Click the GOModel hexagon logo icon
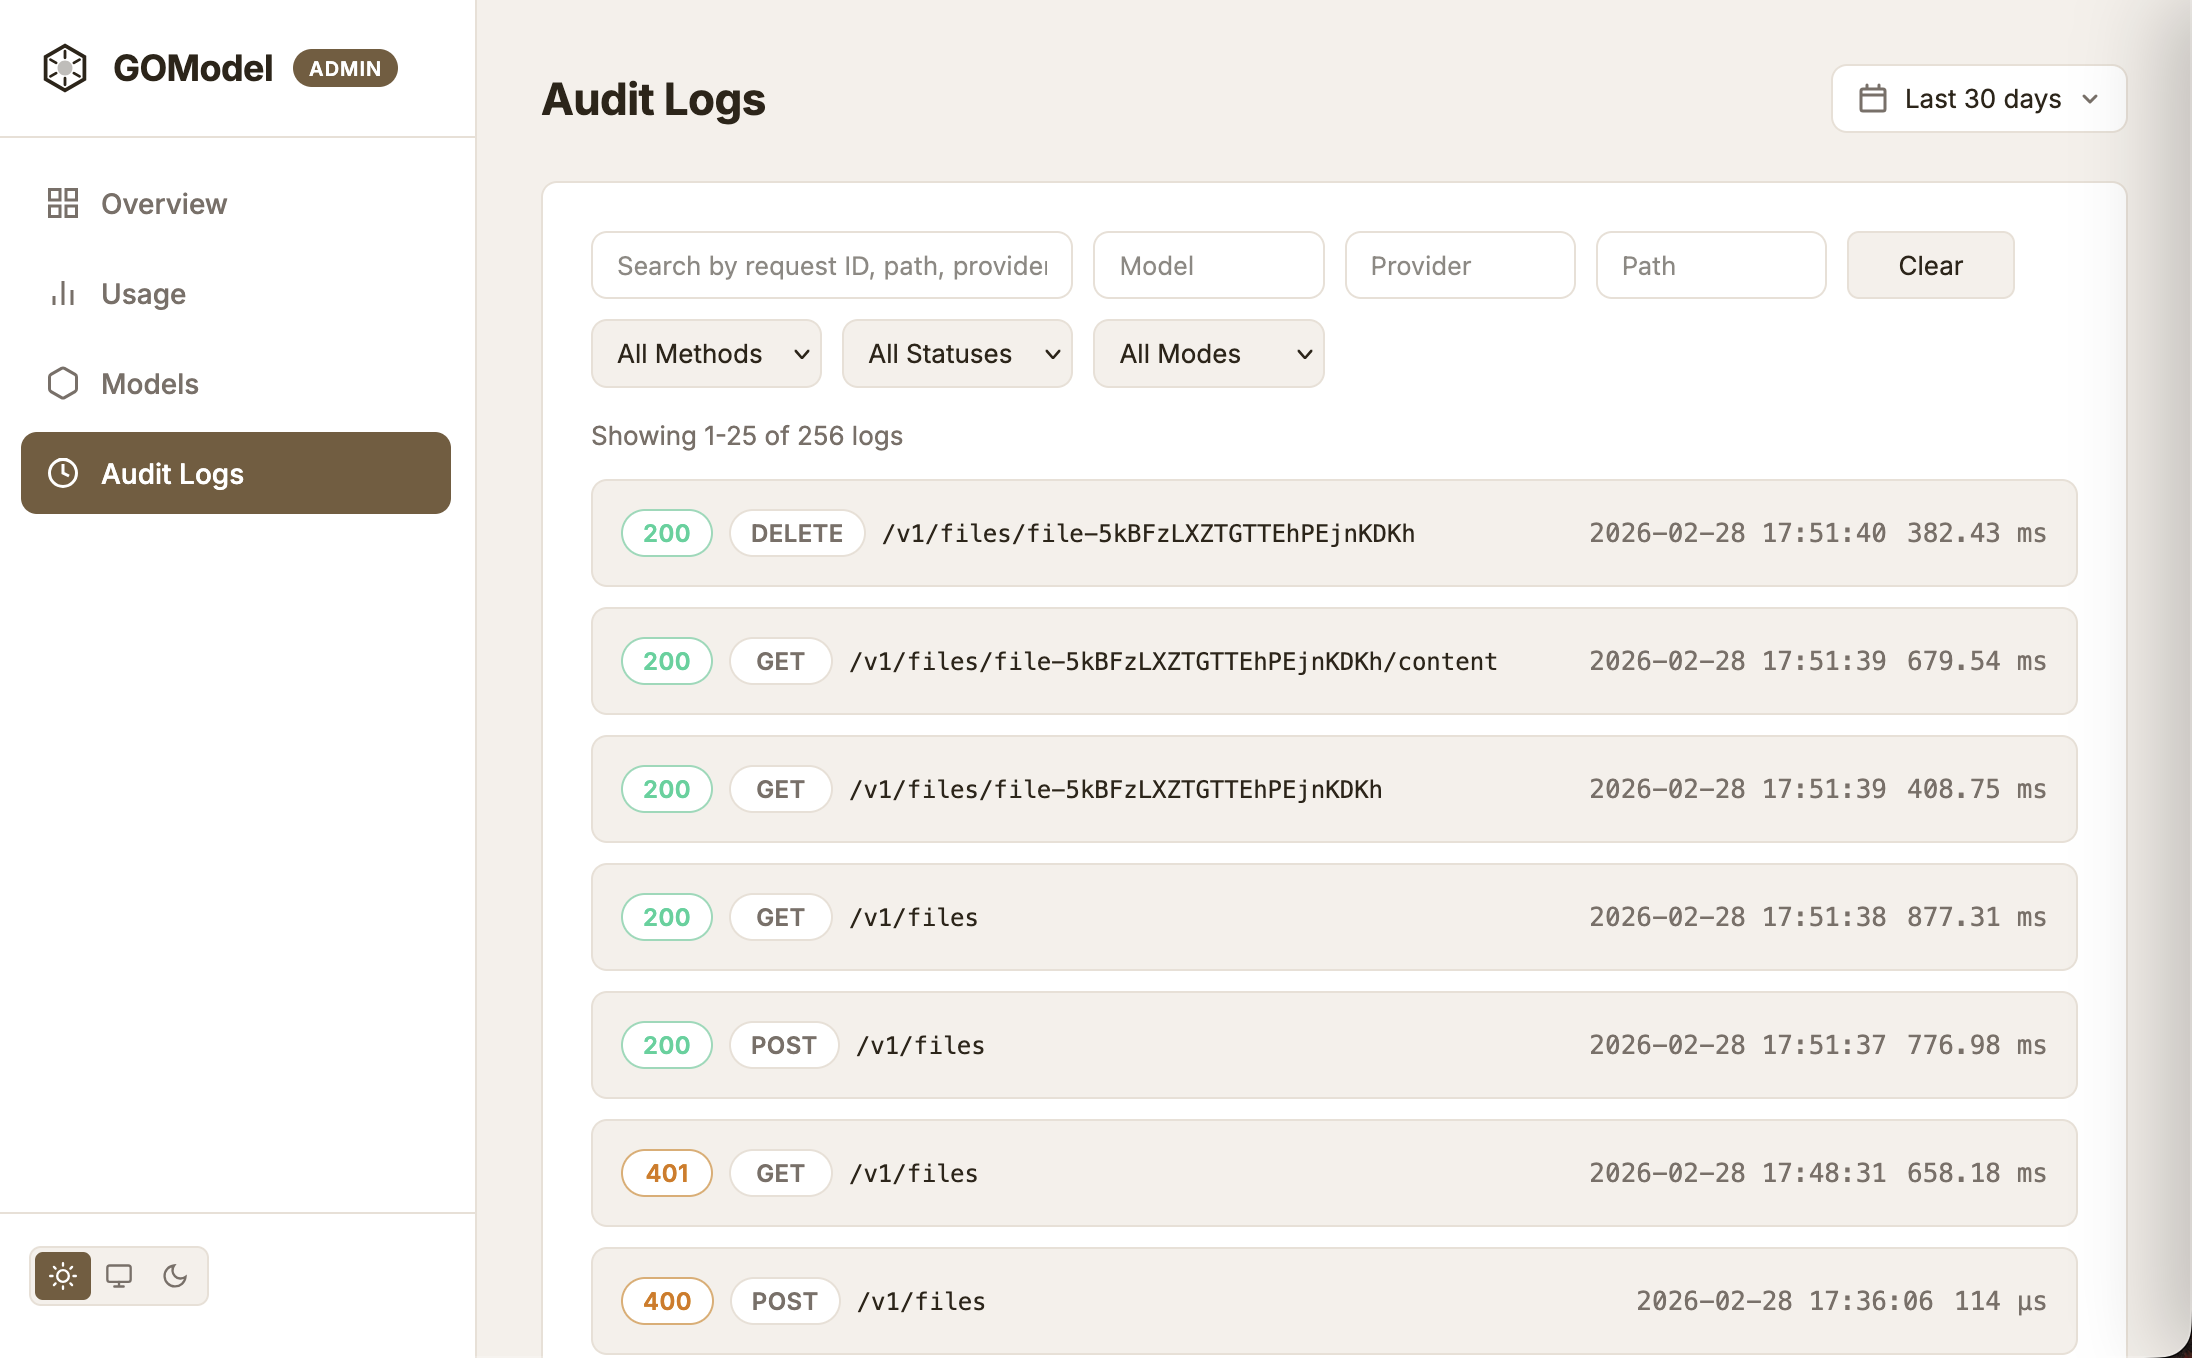Viewport: 2192px width, 1358px height. pos(65,67)
